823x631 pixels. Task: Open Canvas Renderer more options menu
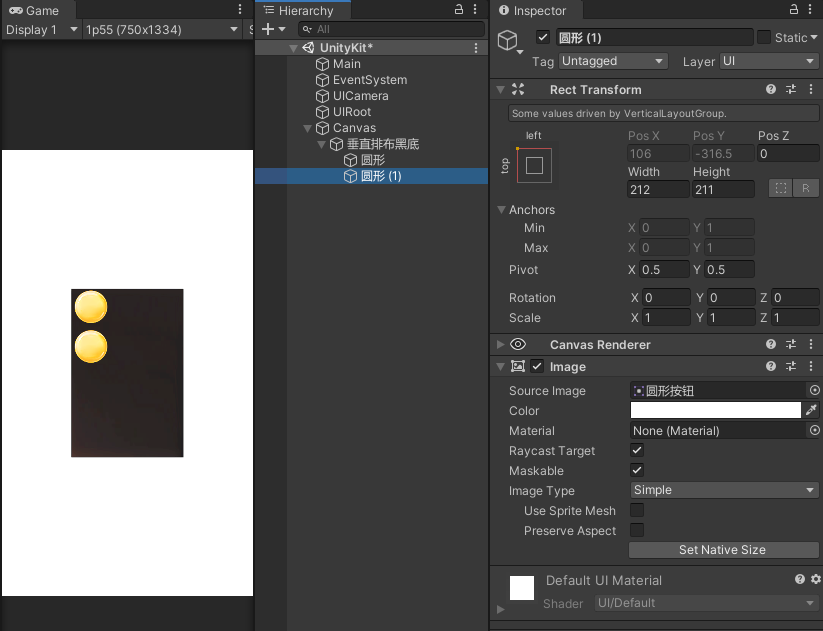click(x=811, y=344)
